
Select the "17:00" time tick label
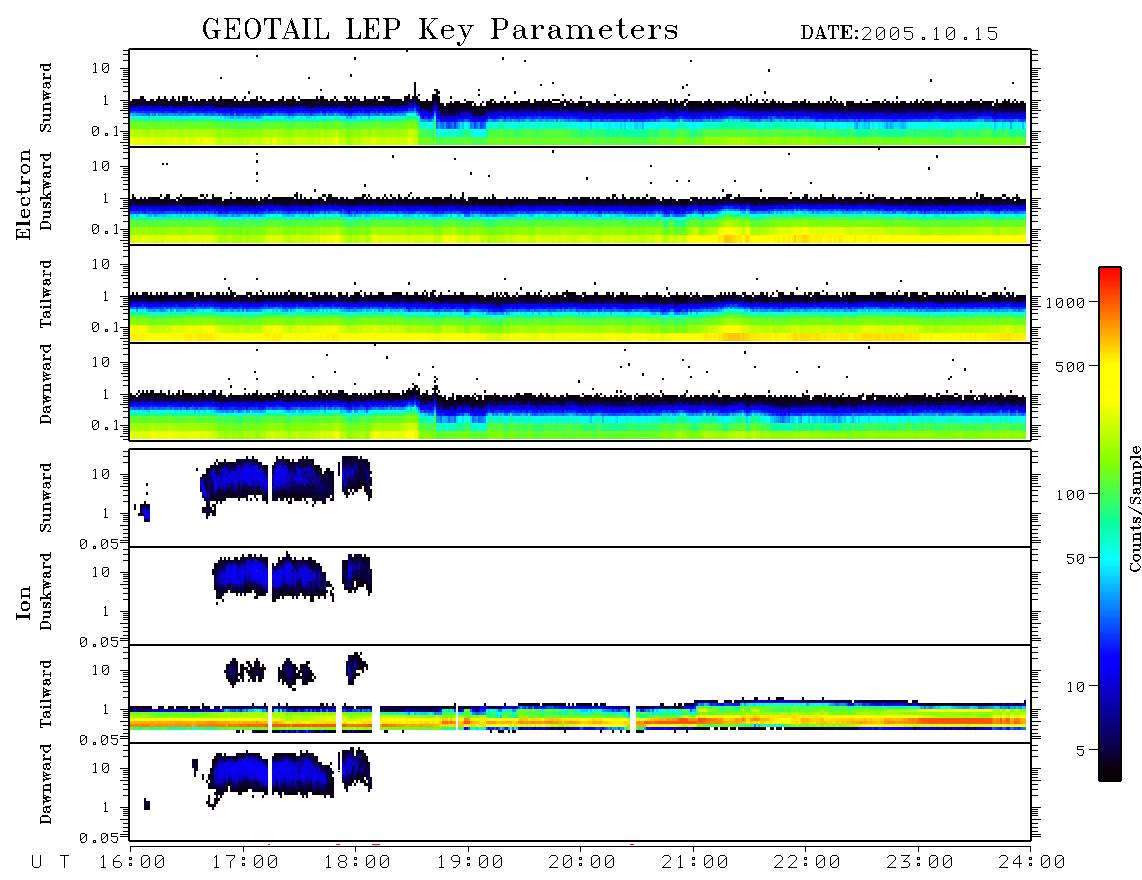(245, 863)
